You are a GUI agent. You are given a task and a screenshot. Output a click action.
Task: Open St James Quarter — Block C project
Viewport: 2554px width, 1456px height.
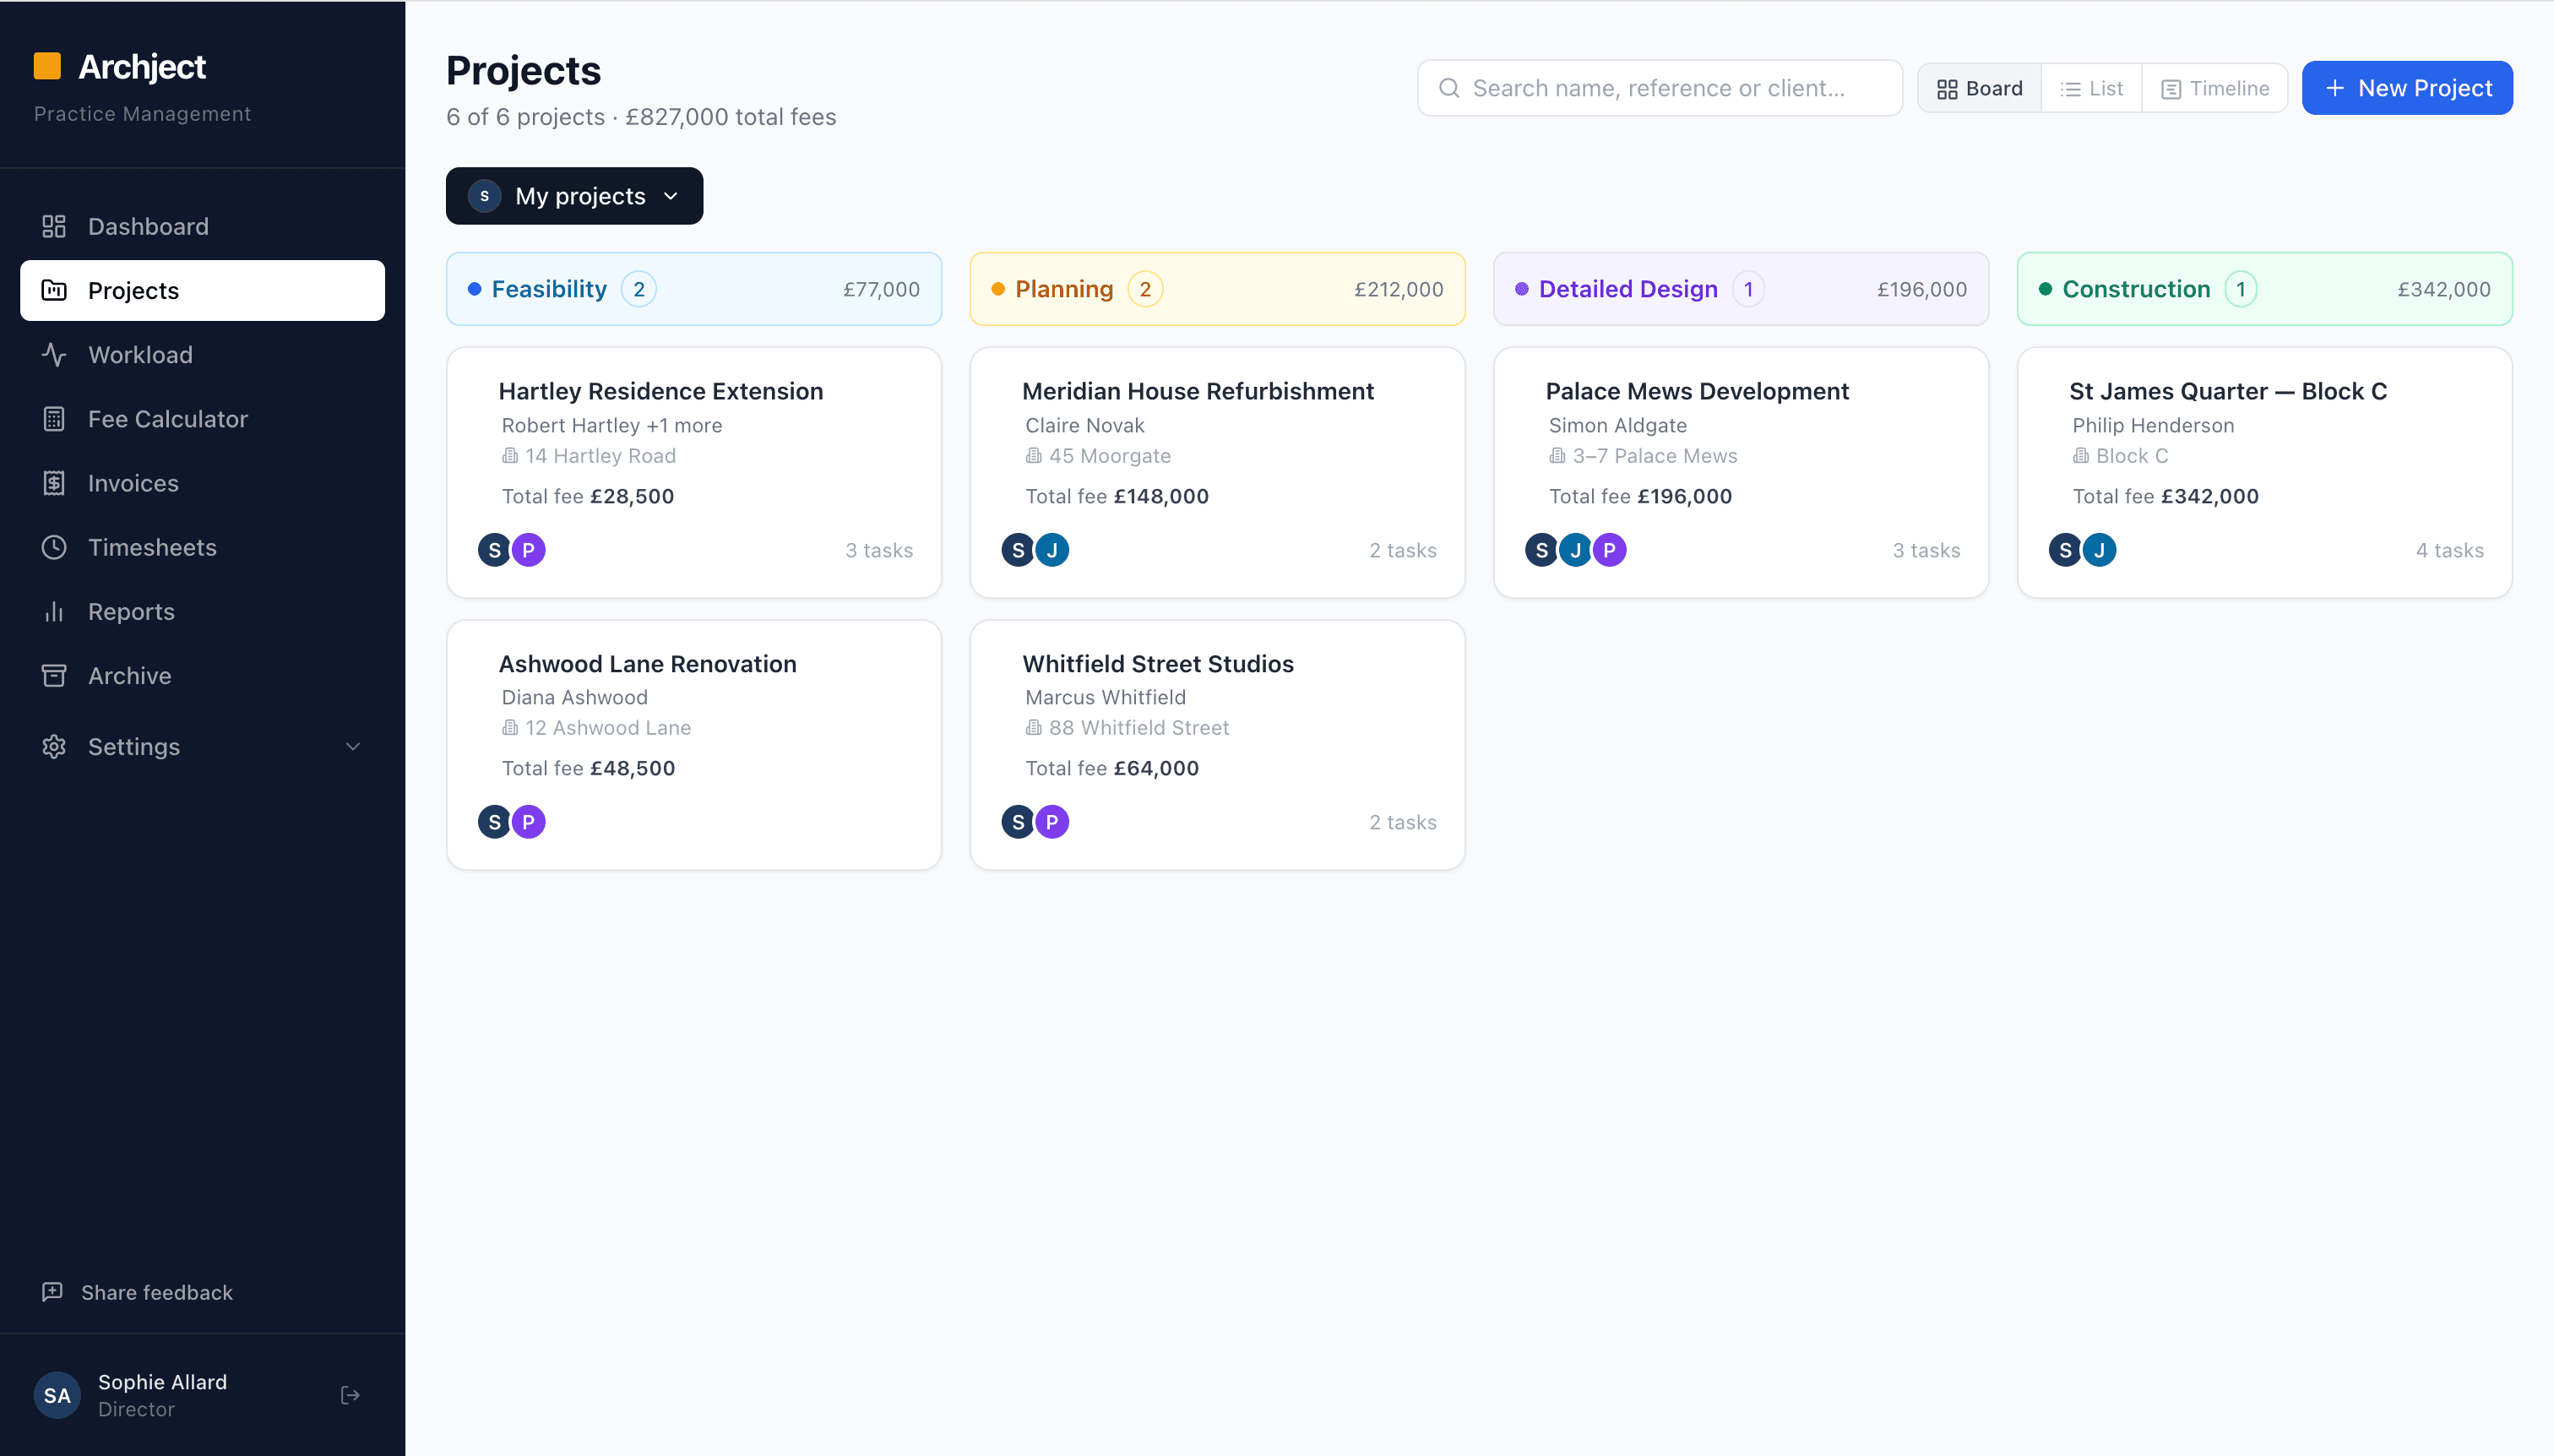point(2264,472)
